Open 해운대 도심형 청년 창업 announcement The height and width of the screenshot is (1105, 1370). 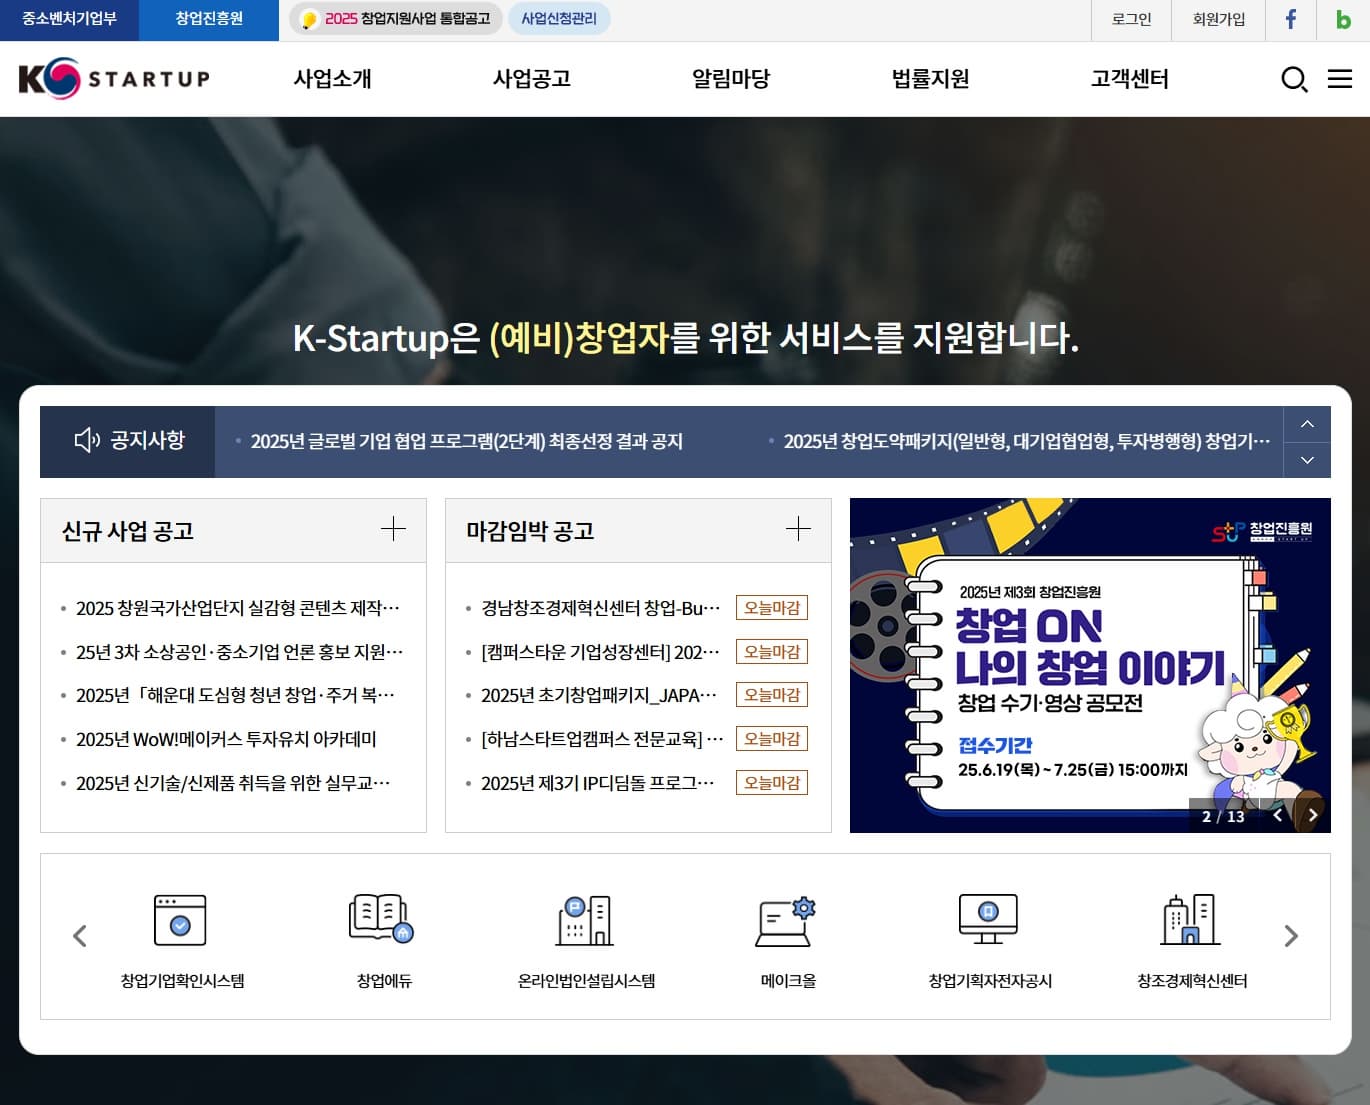click(235, 695)
